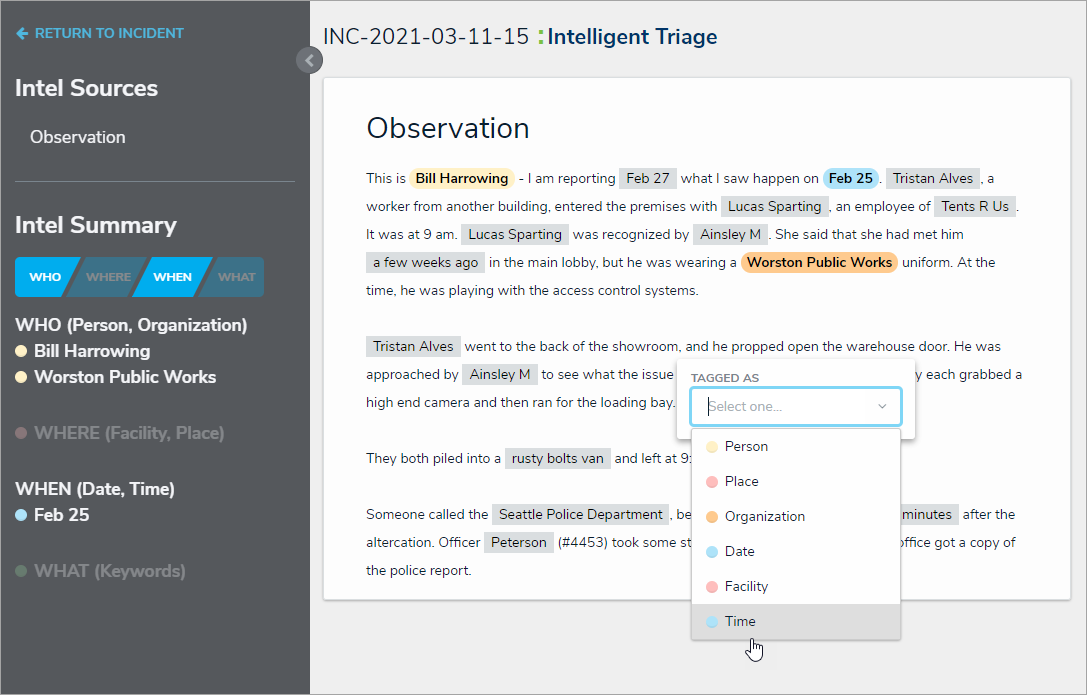Open the Observation intel source
Screen dimensions: 1087x695
pyautogui.click(x=78, y=137)
